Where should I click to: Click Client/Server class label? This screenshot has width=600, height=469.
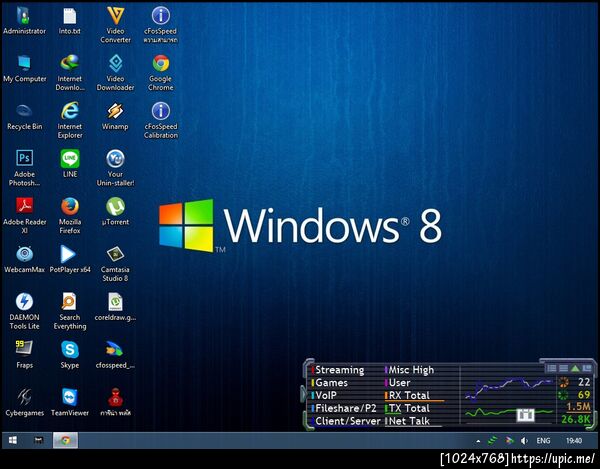point(348,421)
